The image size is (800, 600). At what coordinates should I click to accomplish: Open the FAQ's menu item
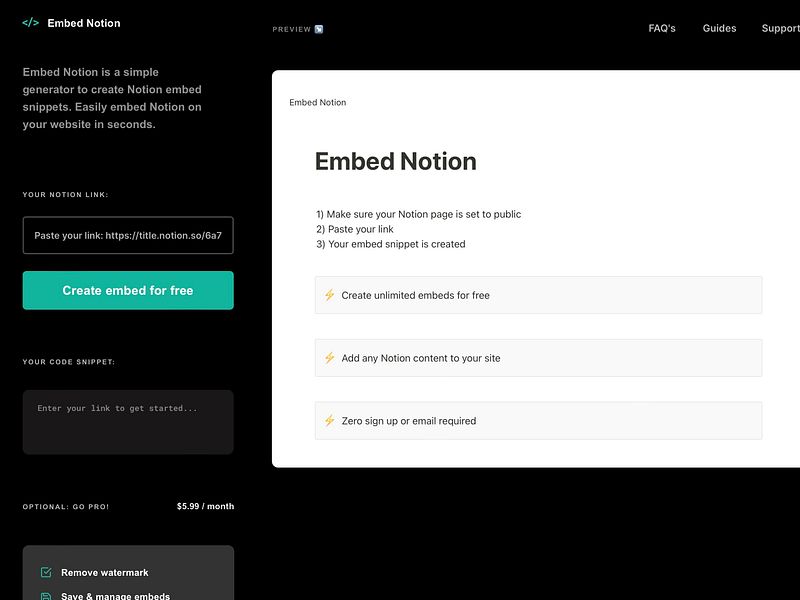click(x=661, y=28)
